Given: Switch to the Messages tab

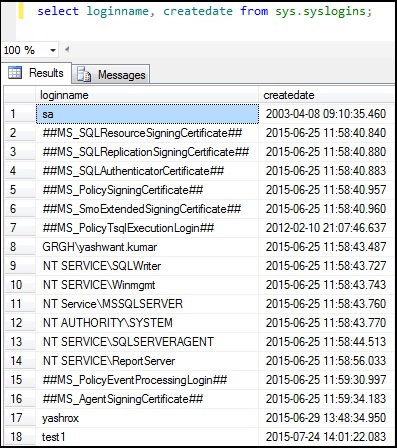Looking at the screenshot, I should pos(111,75).
